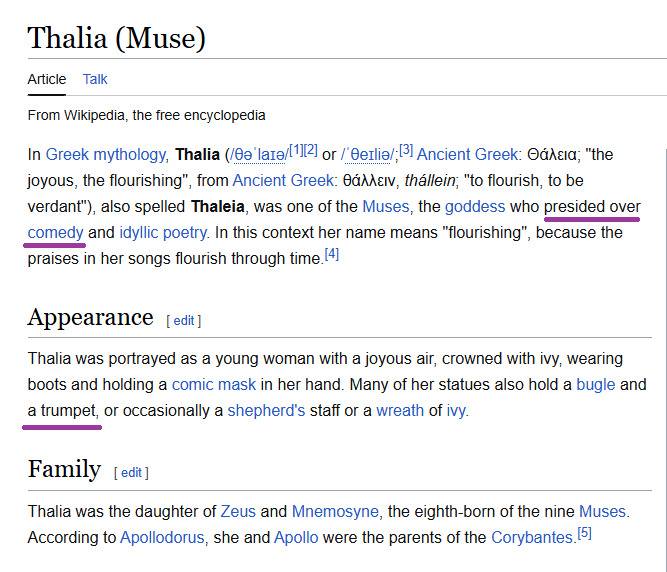
Task: Open the Greek mythology link
Action: click(106, 154)
